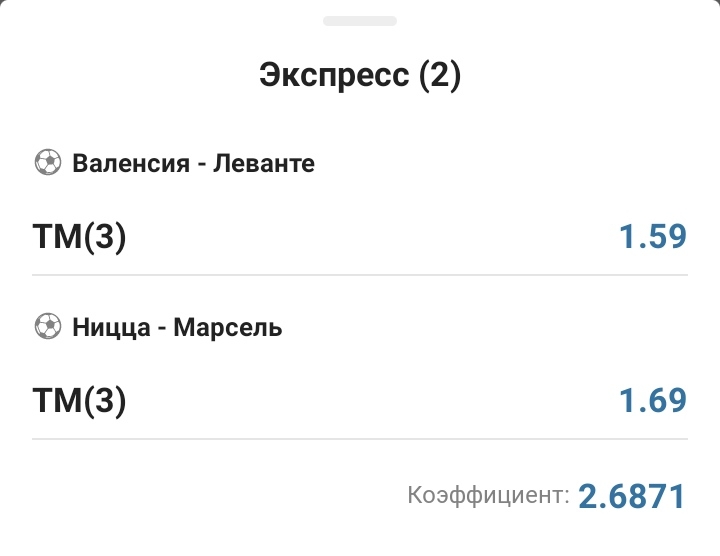Tap the total coefficient 2.6871
The height and width of the screenshot is (556, 720).
(x=632, y=495)
